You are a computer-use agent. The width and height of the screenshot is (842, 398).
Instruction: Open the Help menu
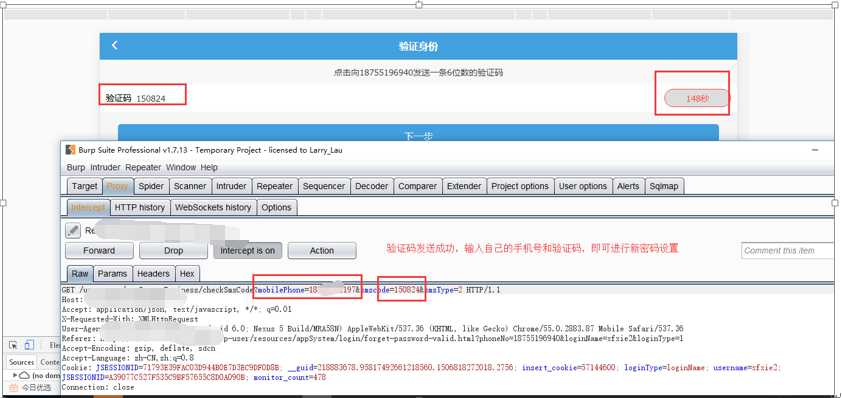coord(209,168)
